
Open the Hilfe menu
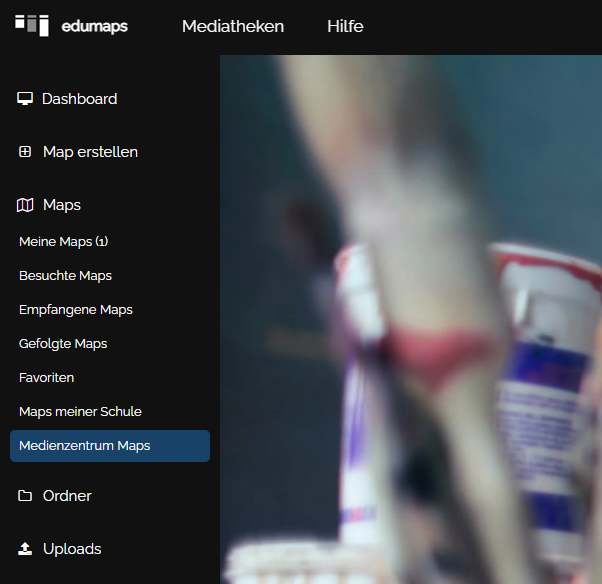(345, 27)
